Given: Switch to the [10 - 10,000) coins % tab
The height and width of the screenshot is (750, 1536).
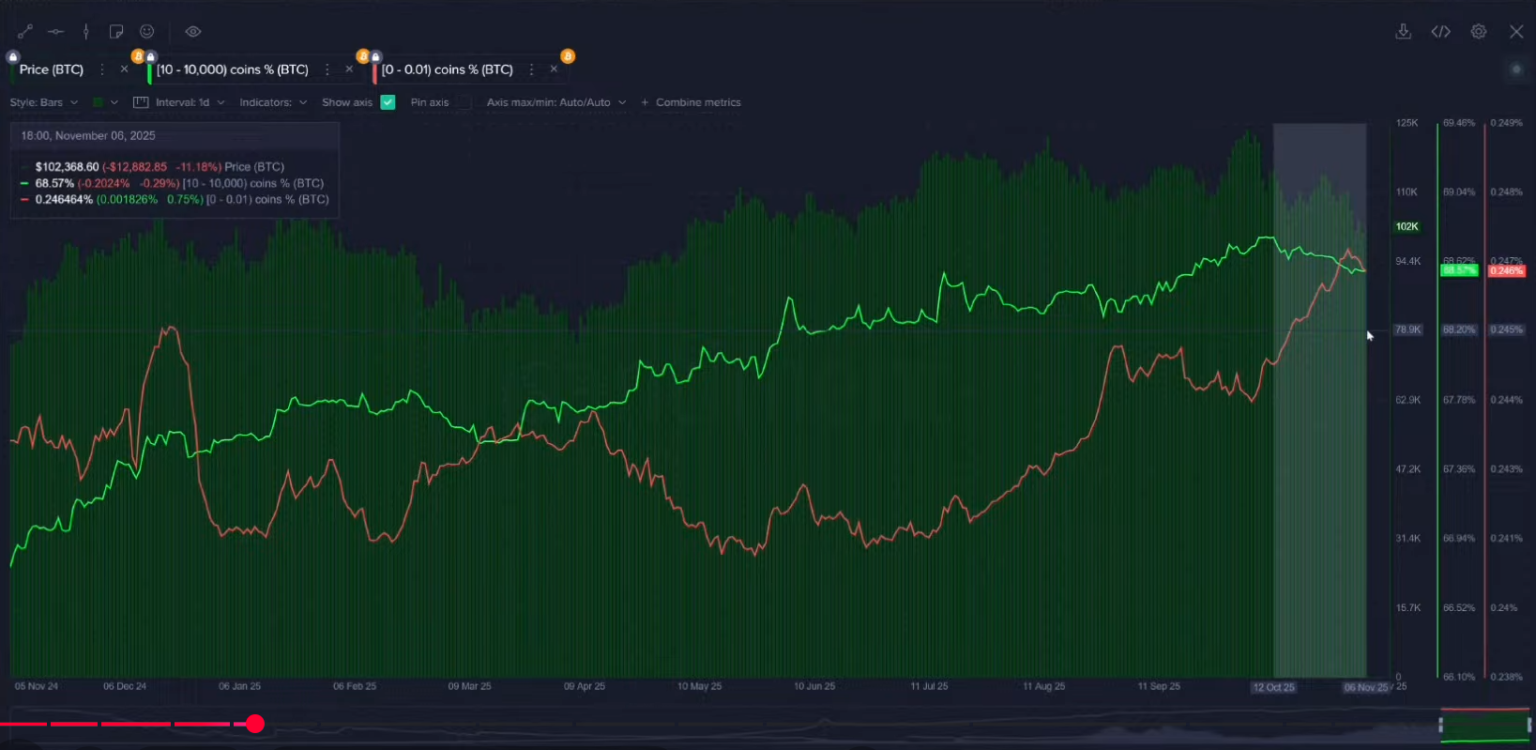Looking at the screenshot, I should point(232,69).
